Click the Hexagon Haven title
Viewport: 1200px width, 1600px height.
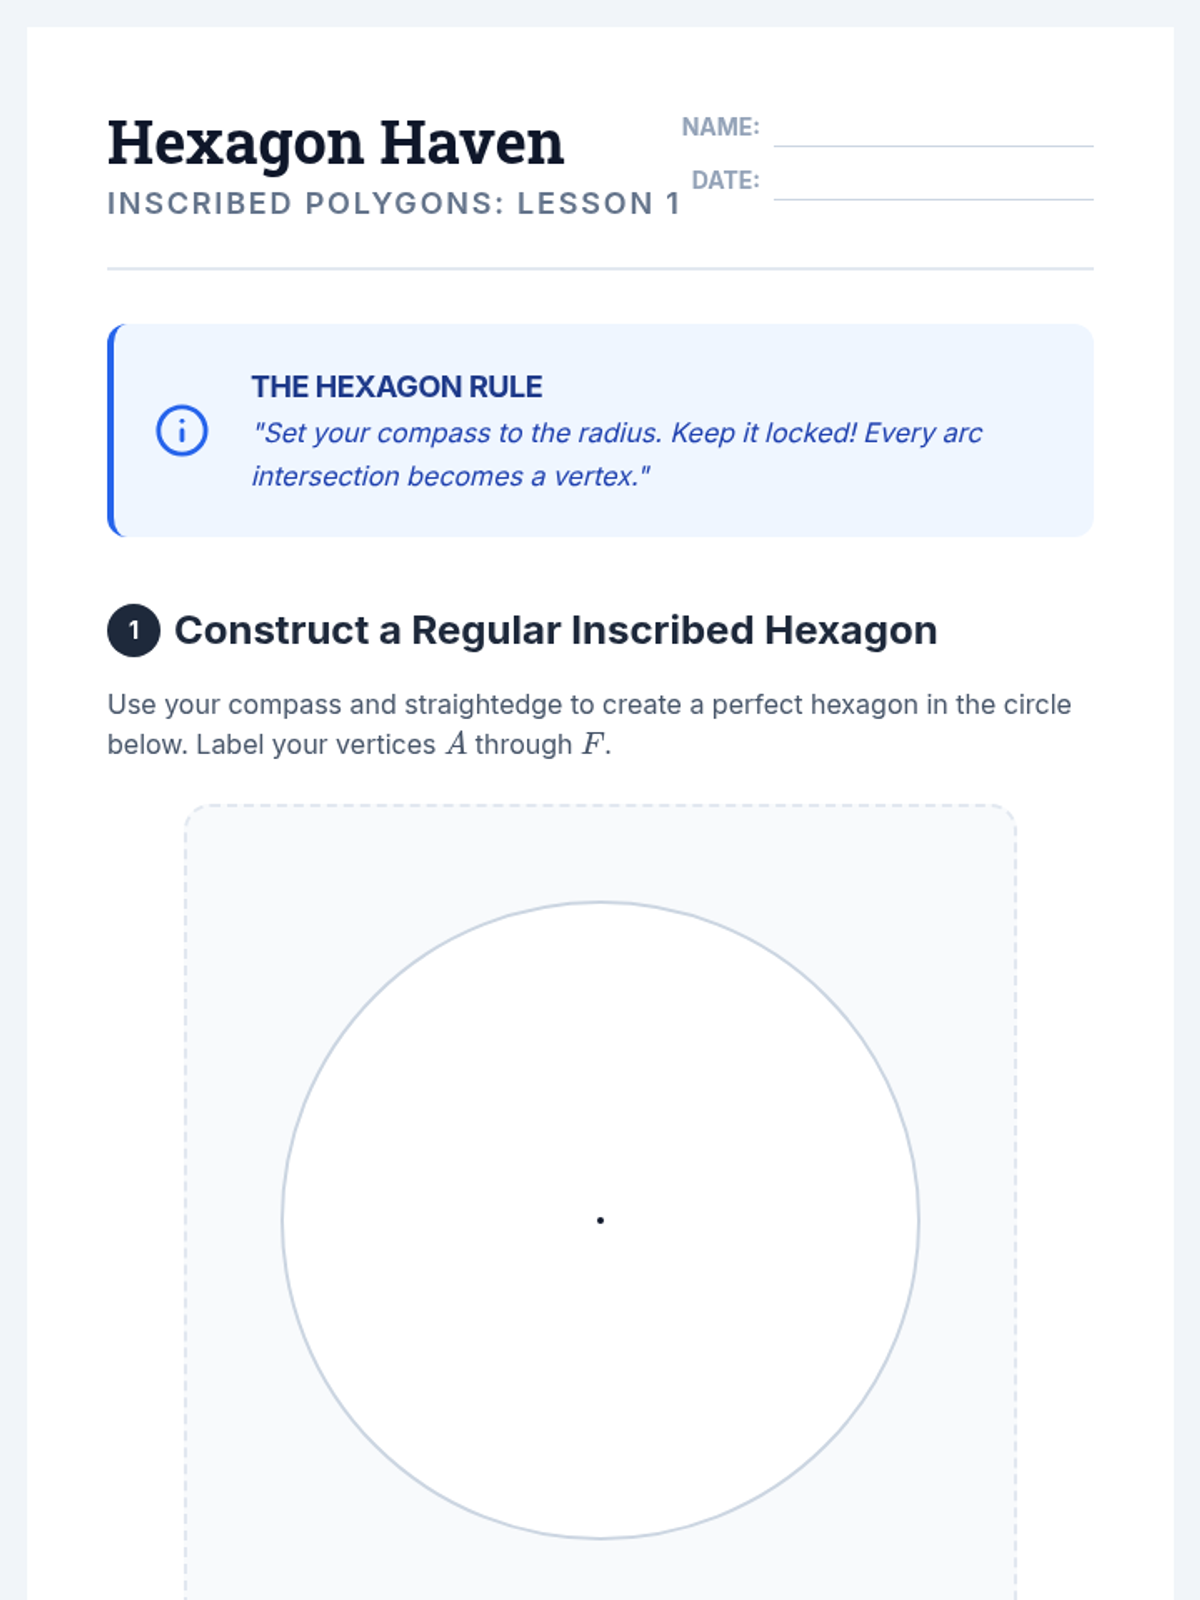(336, 143)
